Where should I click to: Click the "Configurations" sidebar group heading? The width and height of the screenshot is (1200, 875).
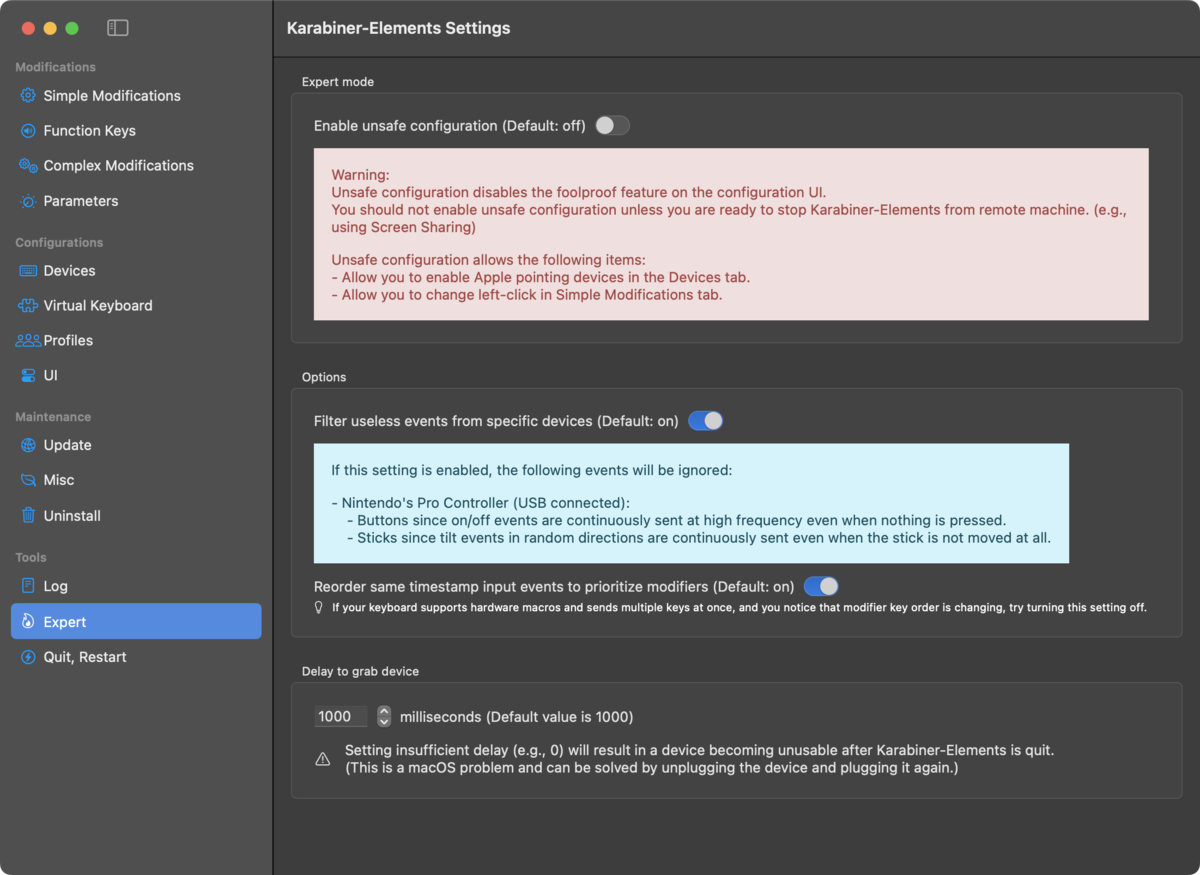[x=59, y=242]
